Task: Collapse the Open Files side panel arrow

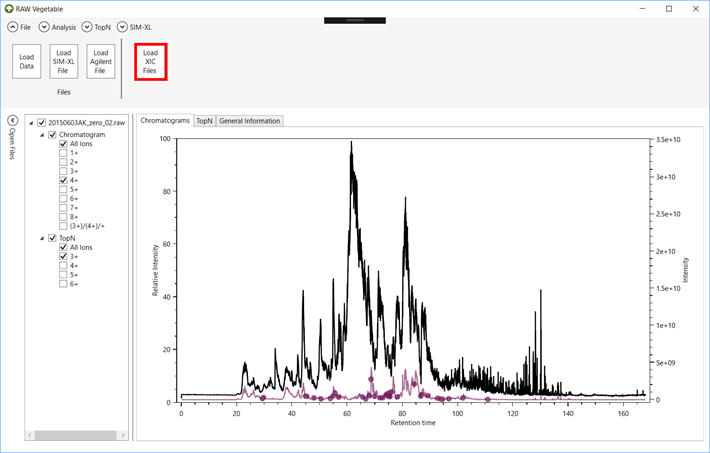Action: 13,120
